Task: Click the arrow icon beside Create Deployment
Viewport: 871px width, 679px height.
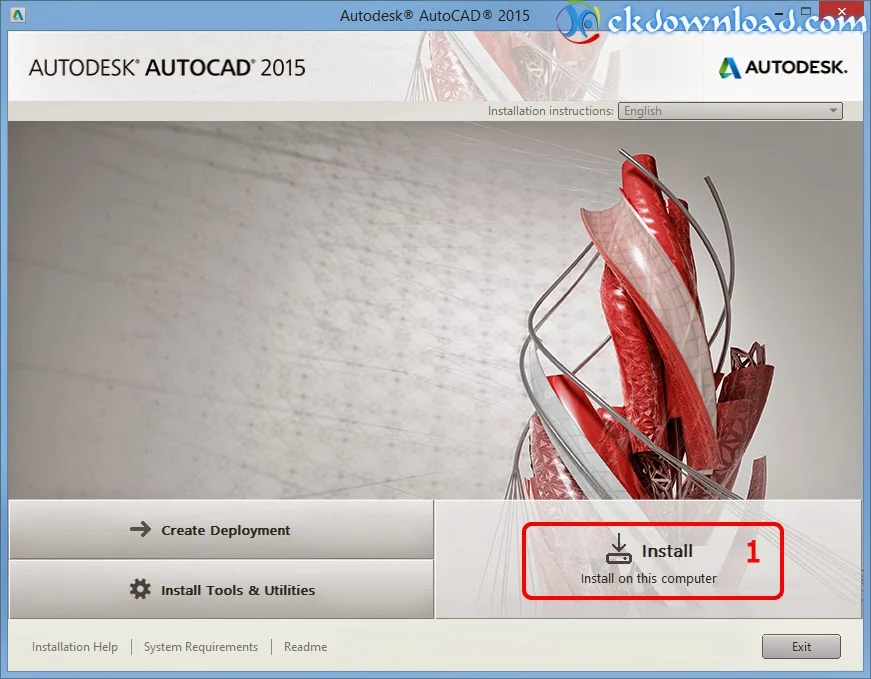Action: (x=141, y=529)
